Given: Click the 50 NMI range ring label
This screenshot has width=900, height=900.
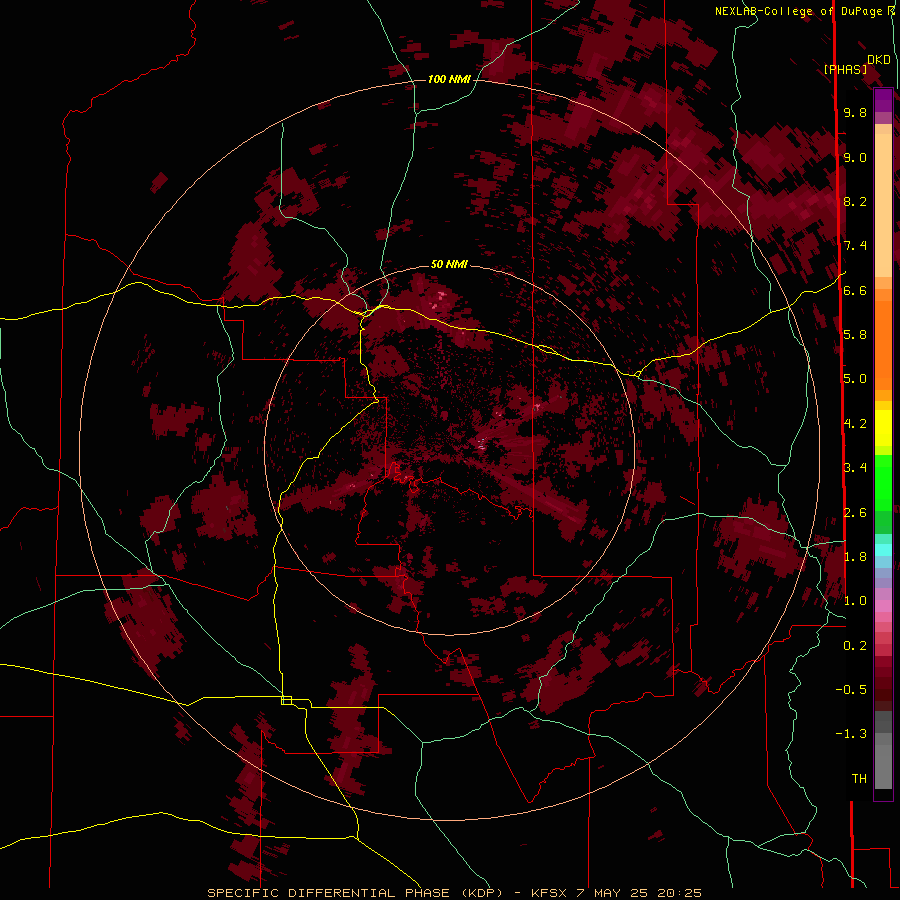Looking at the screenshot, I should point(449,264).
